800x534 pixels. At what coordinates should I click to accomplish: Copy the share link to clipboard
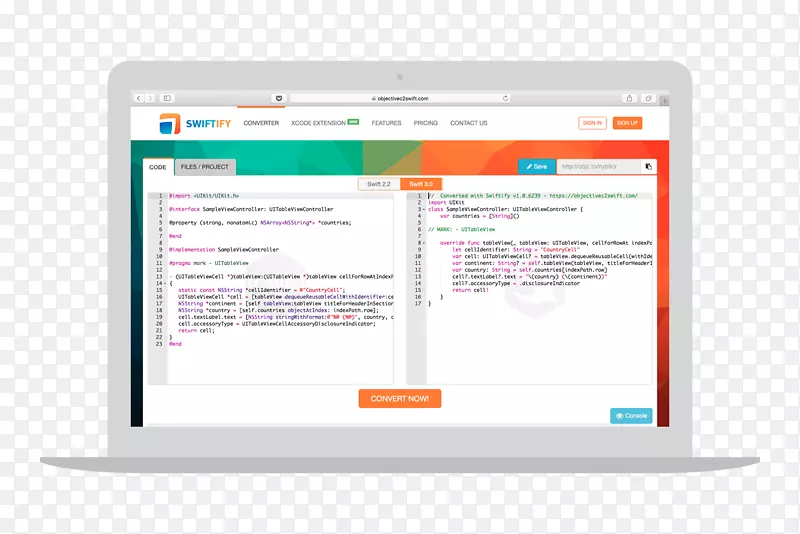coord(648,167)
